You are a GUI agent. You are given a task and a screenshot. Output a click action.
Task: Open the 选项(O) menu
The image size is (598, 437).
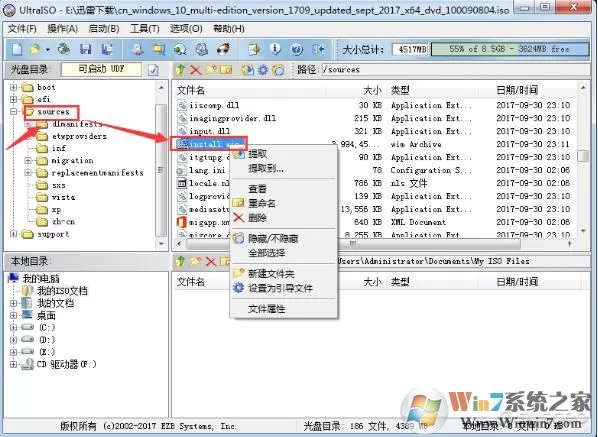186,29
